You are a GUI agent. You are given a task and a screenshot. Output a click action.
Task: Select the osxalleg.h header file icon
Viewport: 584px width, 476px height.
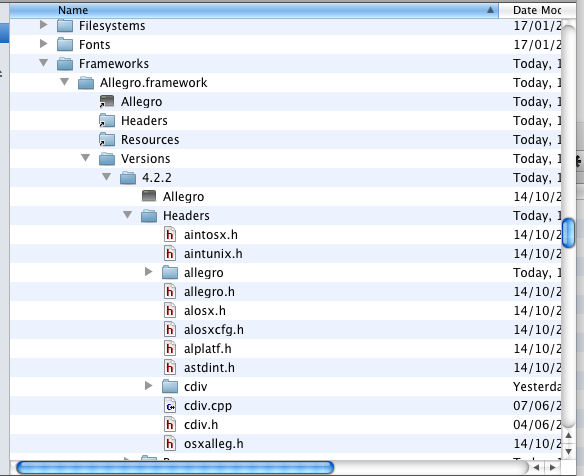click(x=170, y=444)
